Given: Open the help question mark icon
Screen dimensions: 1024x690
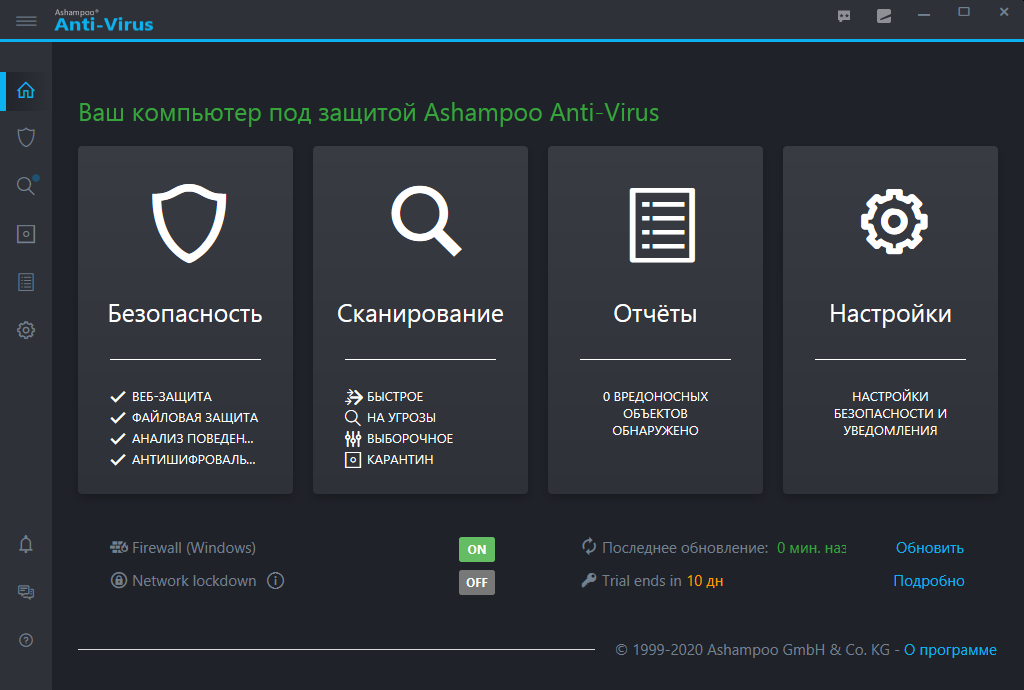Looking at the screenshot, I should [x=26, y=640].
